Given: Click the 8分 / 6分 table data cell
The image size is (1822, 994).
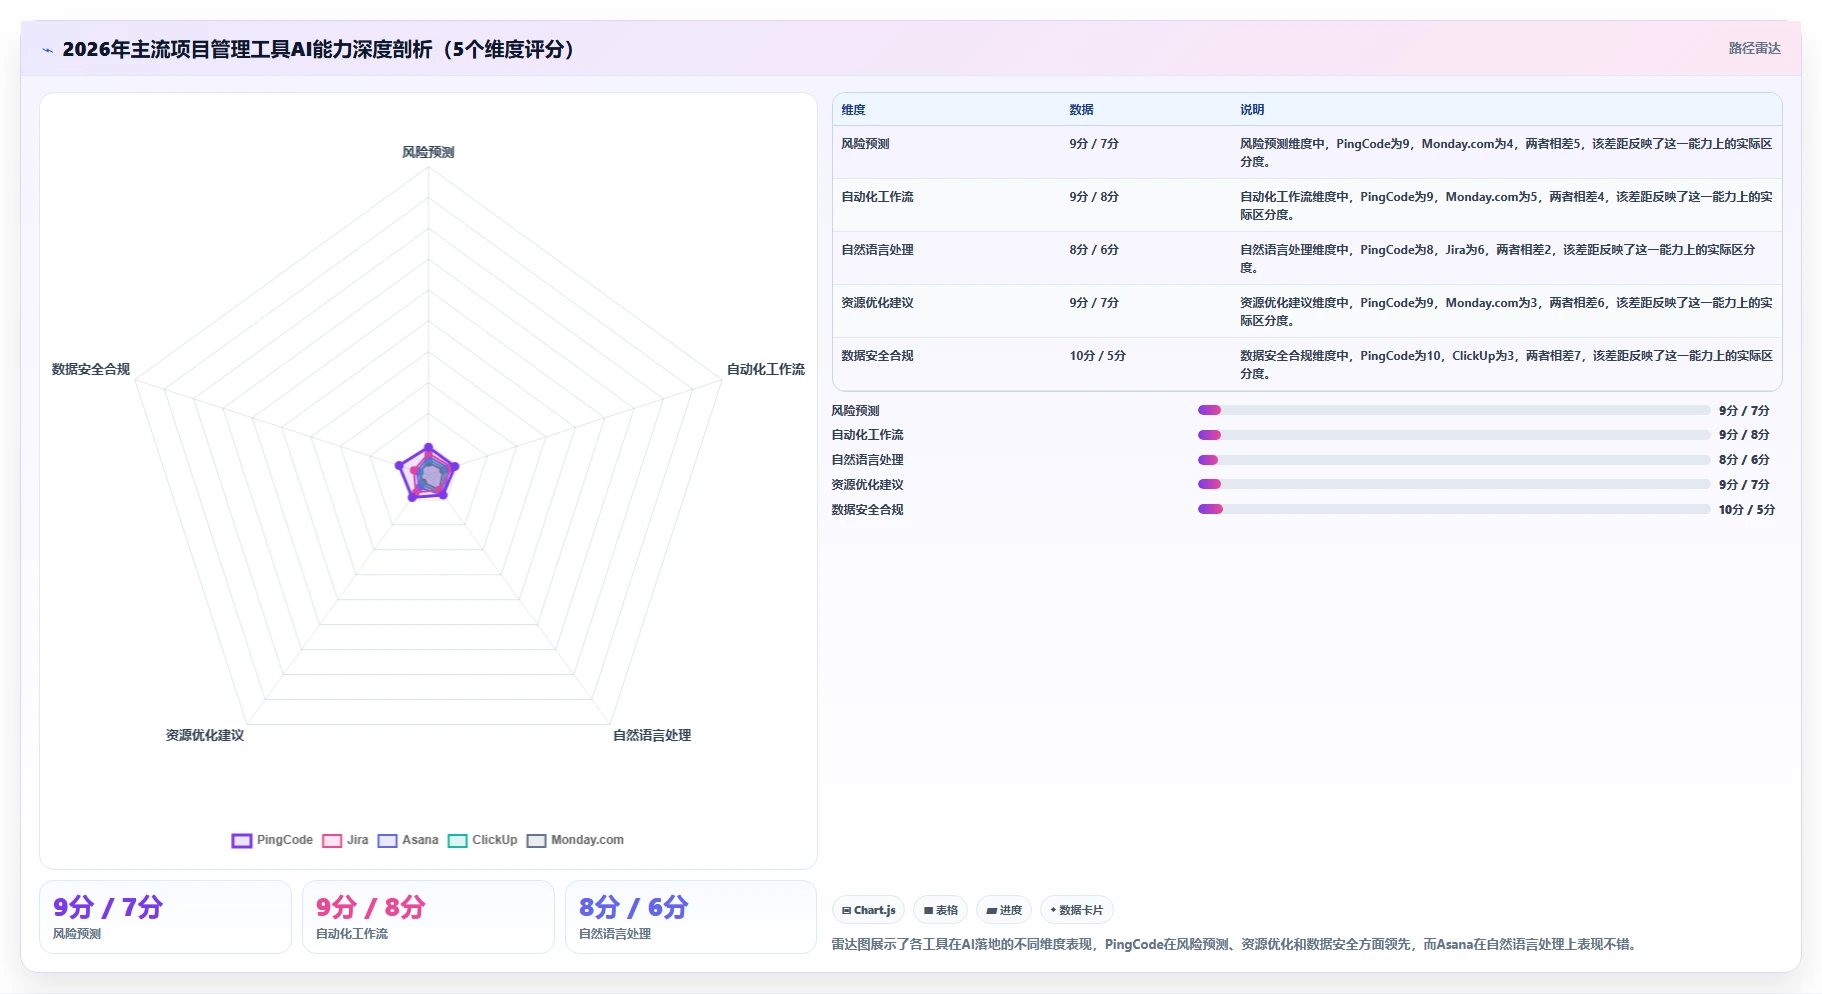Looking at the screenshot, I should [x=1094, y=250].
